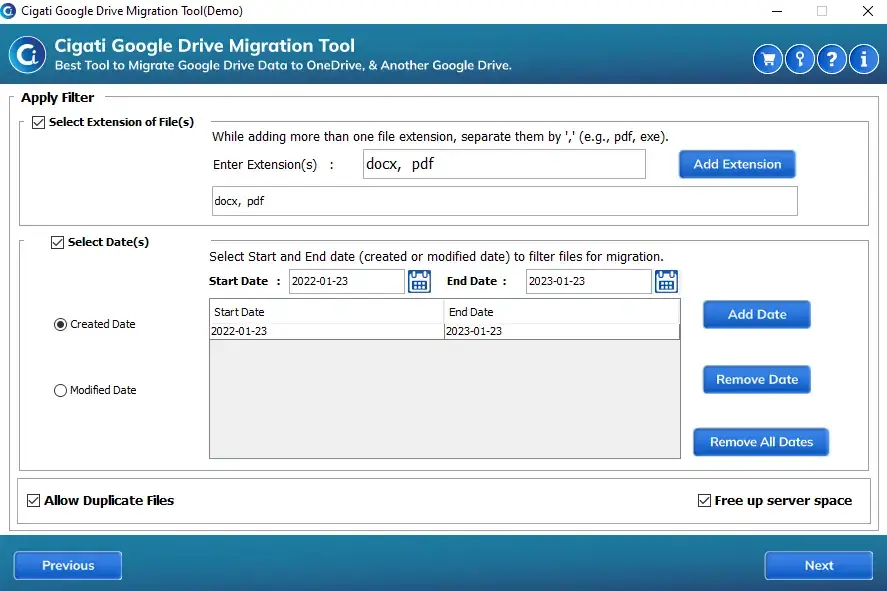This screenshot has width=887, height=591.
Task: Enable Free up server space
Action: click(704, 501)
